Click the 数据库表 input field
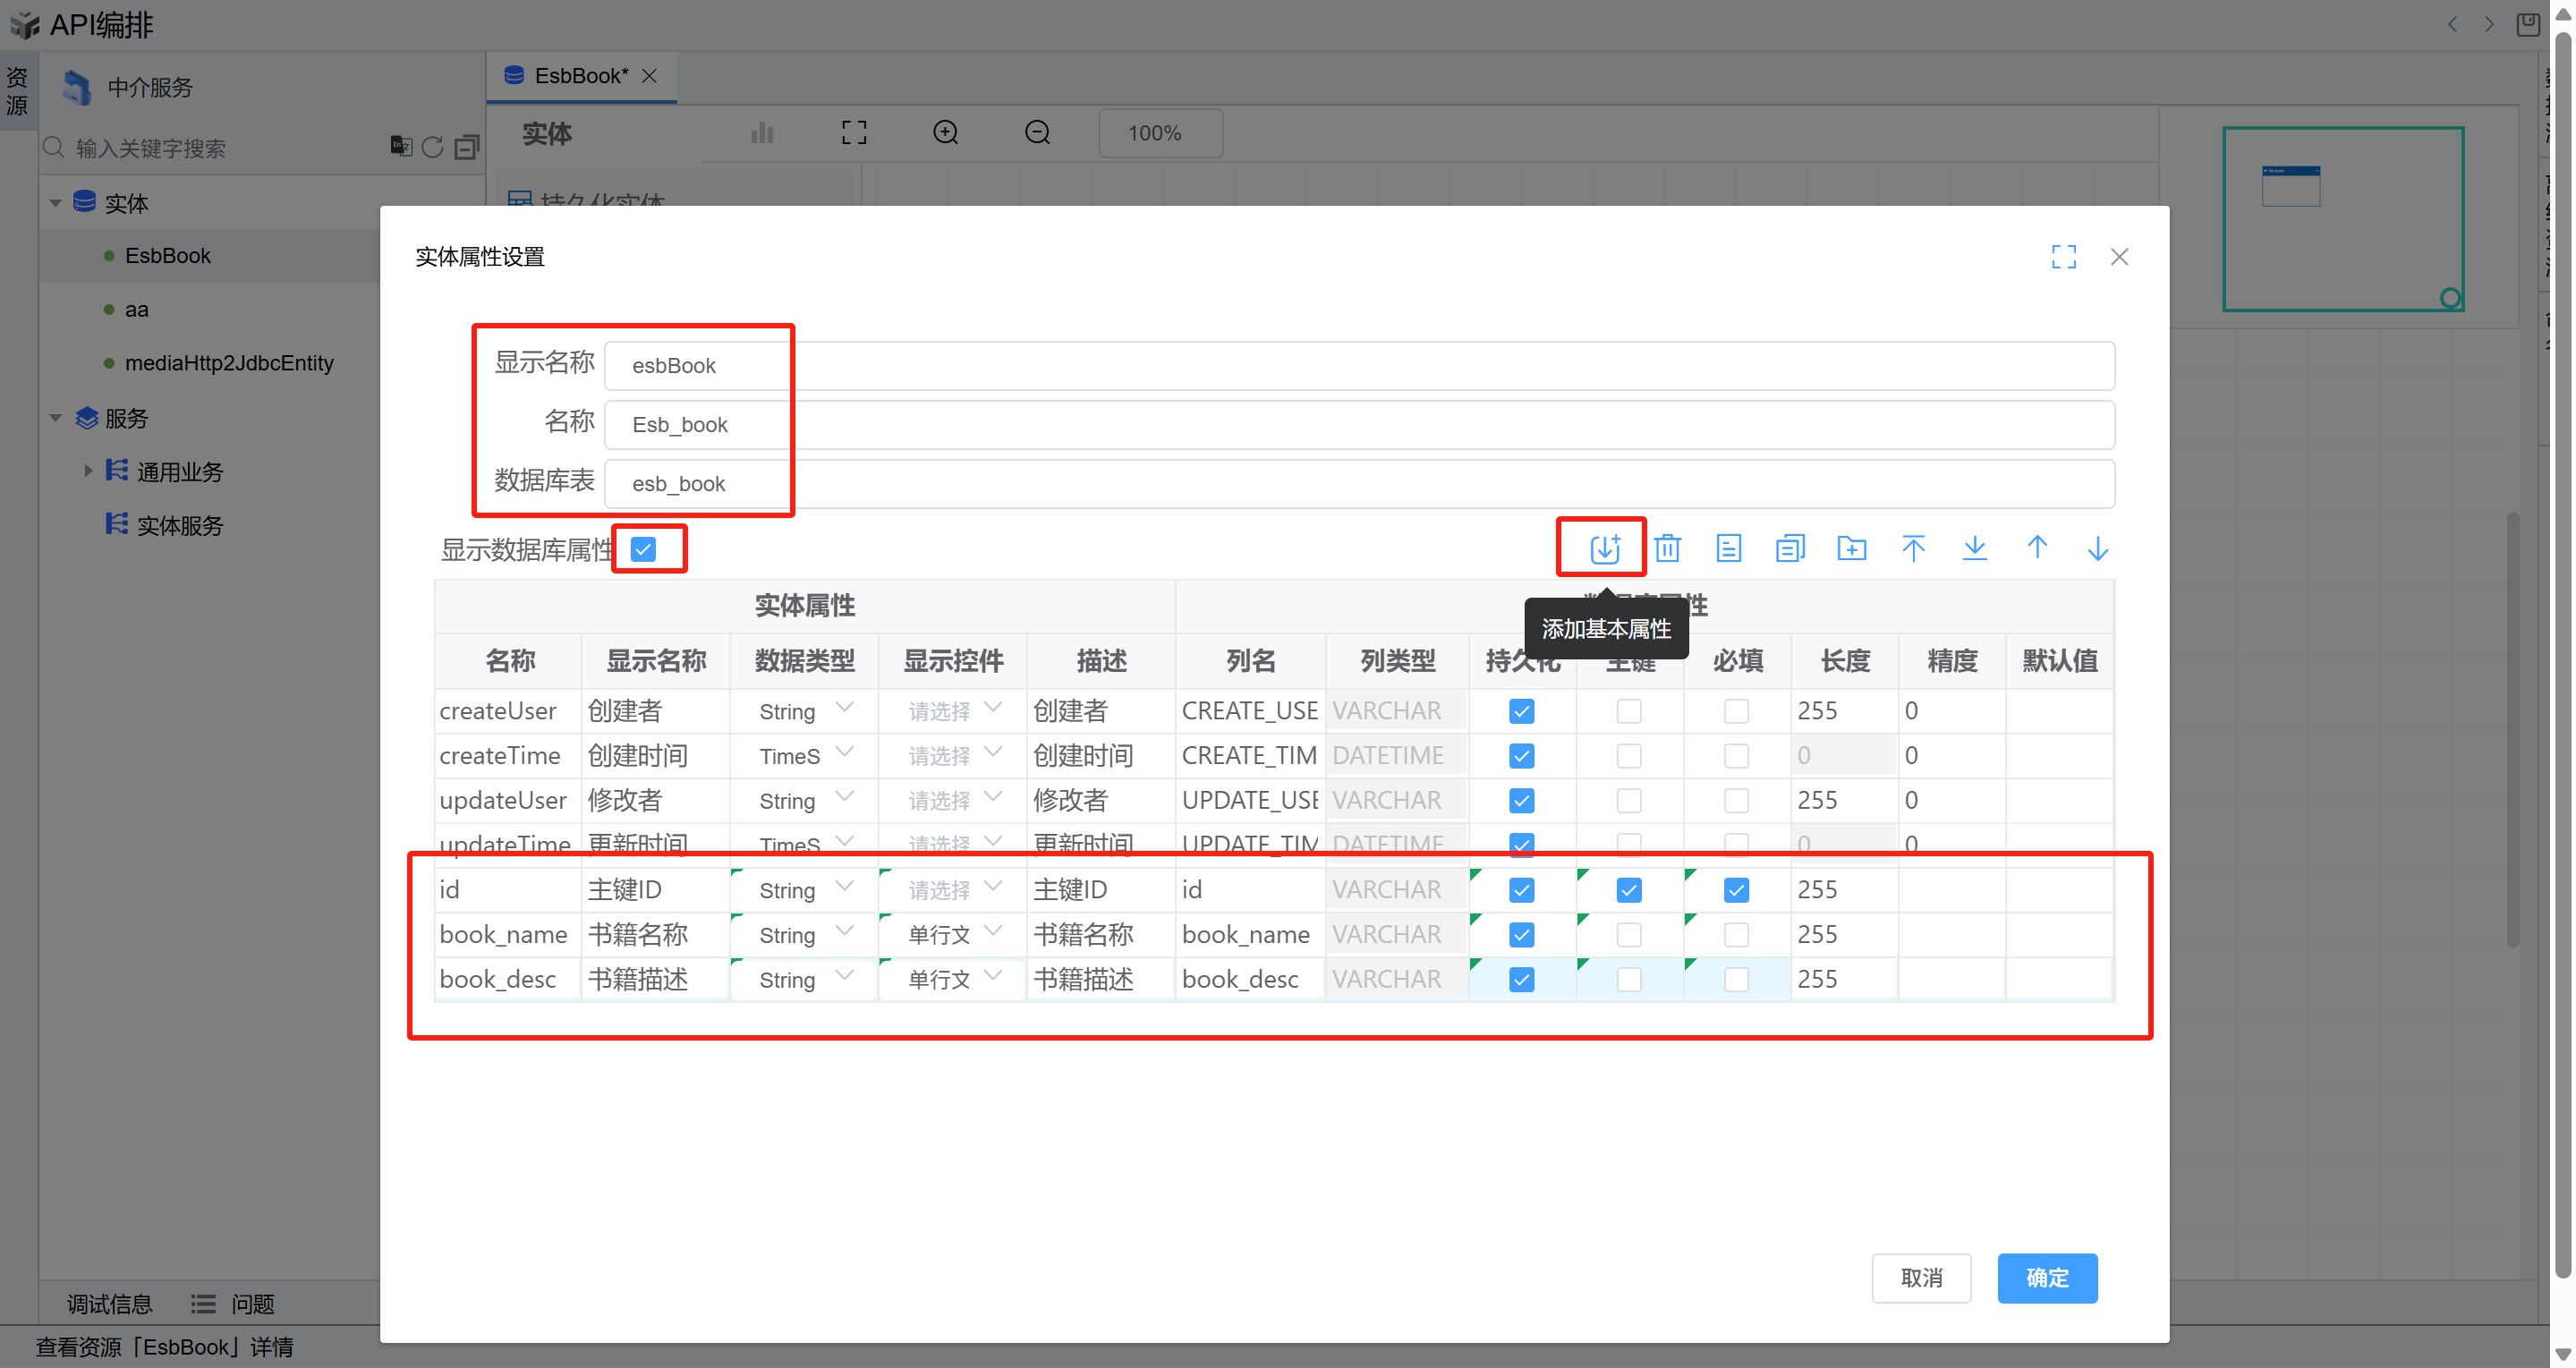Image resolution: width=2576 pixels, height=1368 pixels. click(1358, 484)
